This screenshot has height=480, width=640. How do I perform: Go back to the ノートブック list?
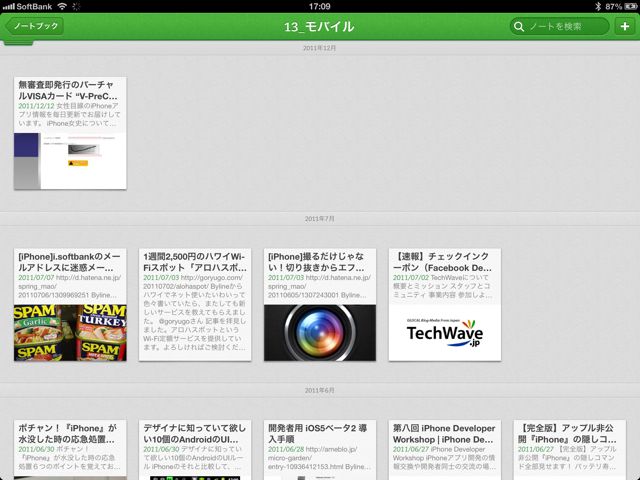[35, 26]
